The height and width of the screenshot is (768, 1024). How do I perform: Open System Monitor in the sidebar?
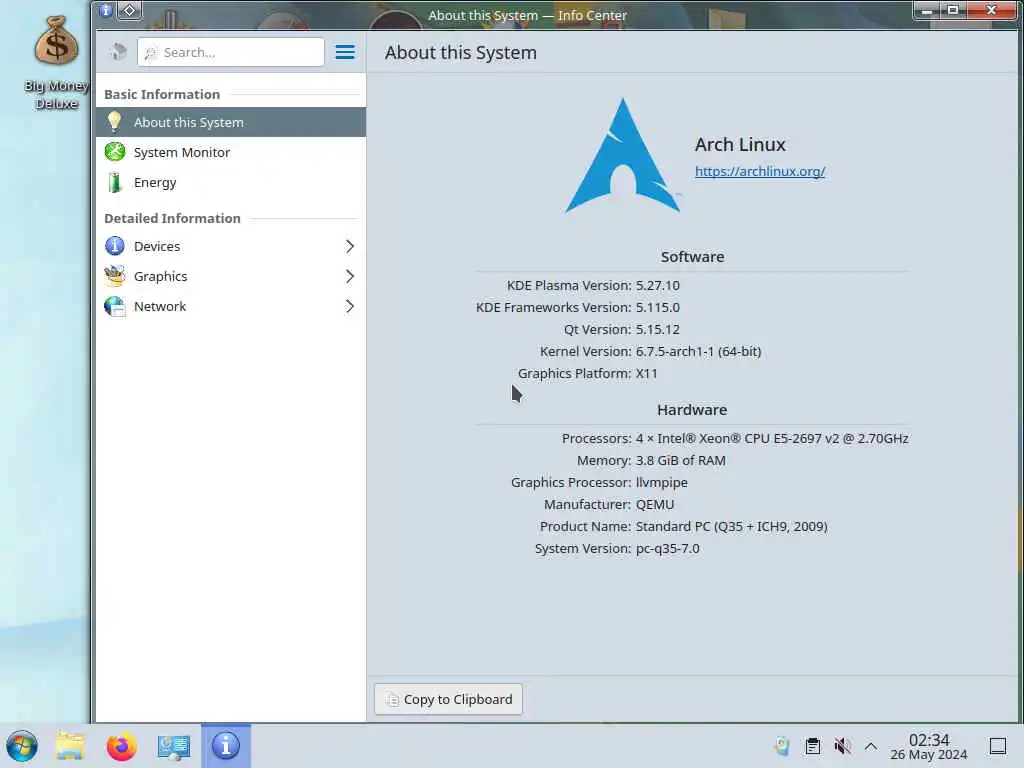[231, 152]
